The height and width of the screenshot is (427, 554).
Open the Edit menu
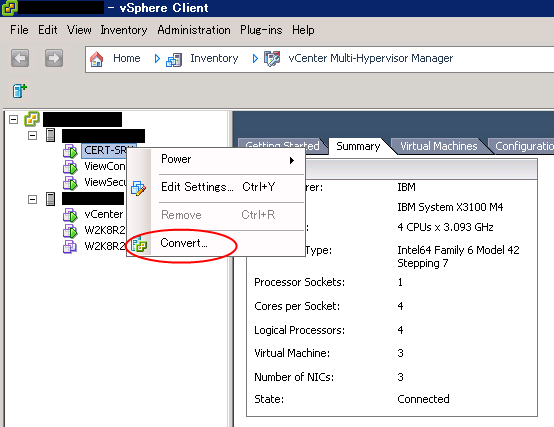click(x=48, y=30)
